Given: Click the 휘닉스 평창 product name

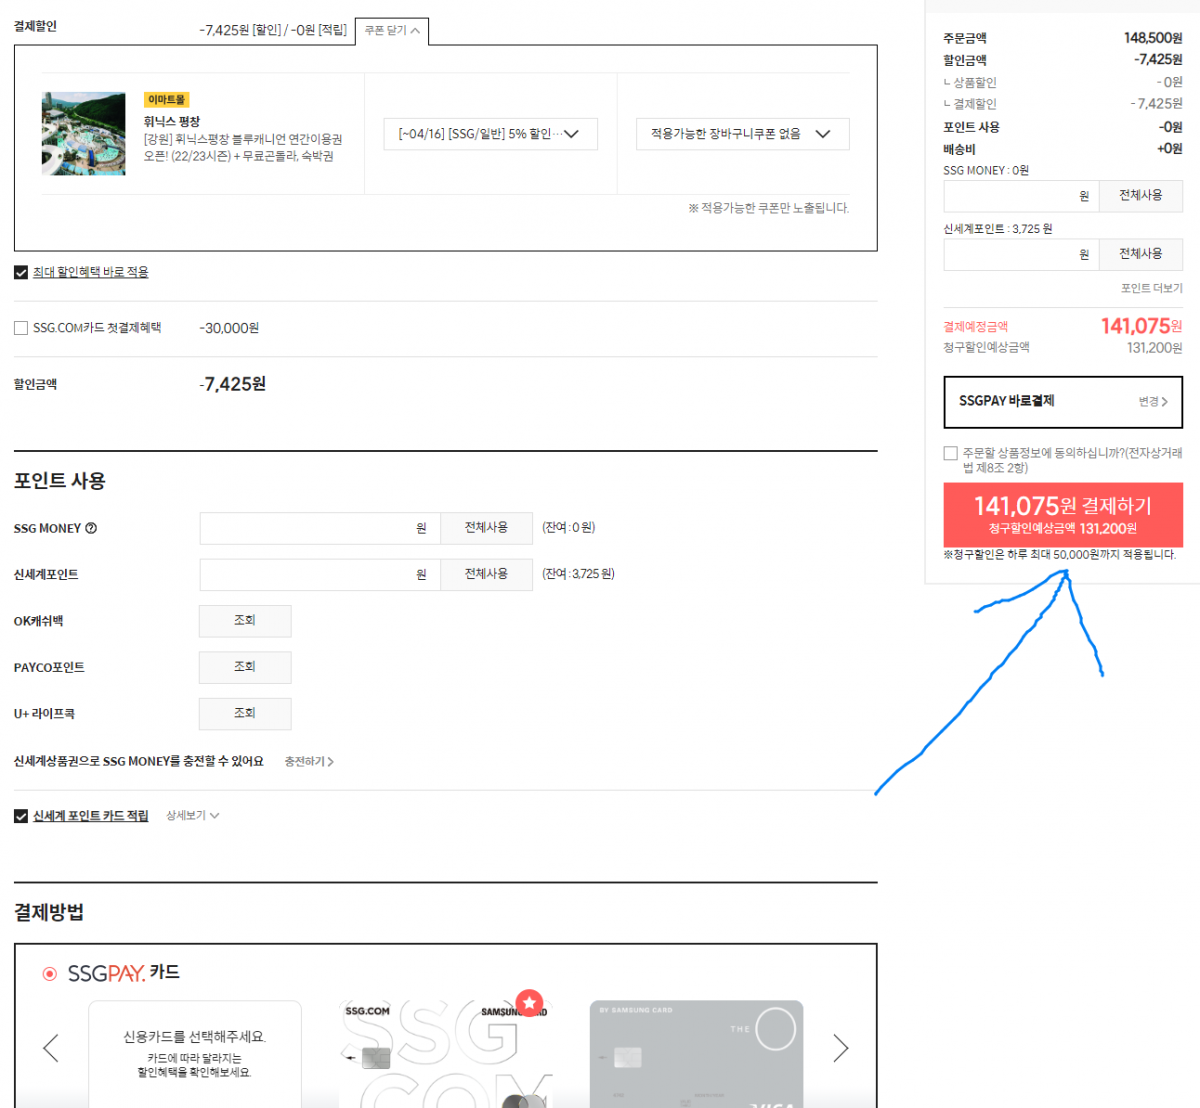Looking at the screenshot, I should pos(172,122).
